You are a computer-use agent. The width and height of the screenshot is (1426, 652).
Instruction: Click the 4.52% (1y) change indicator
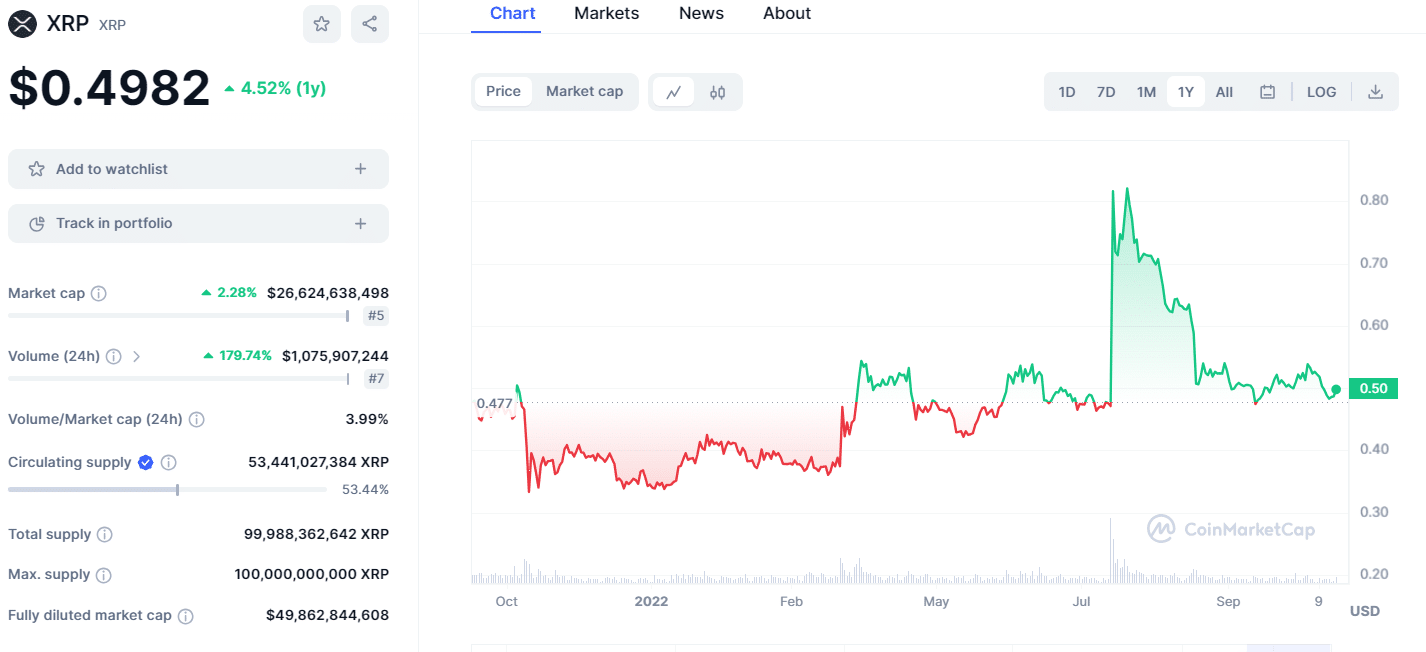coord(275,88)
